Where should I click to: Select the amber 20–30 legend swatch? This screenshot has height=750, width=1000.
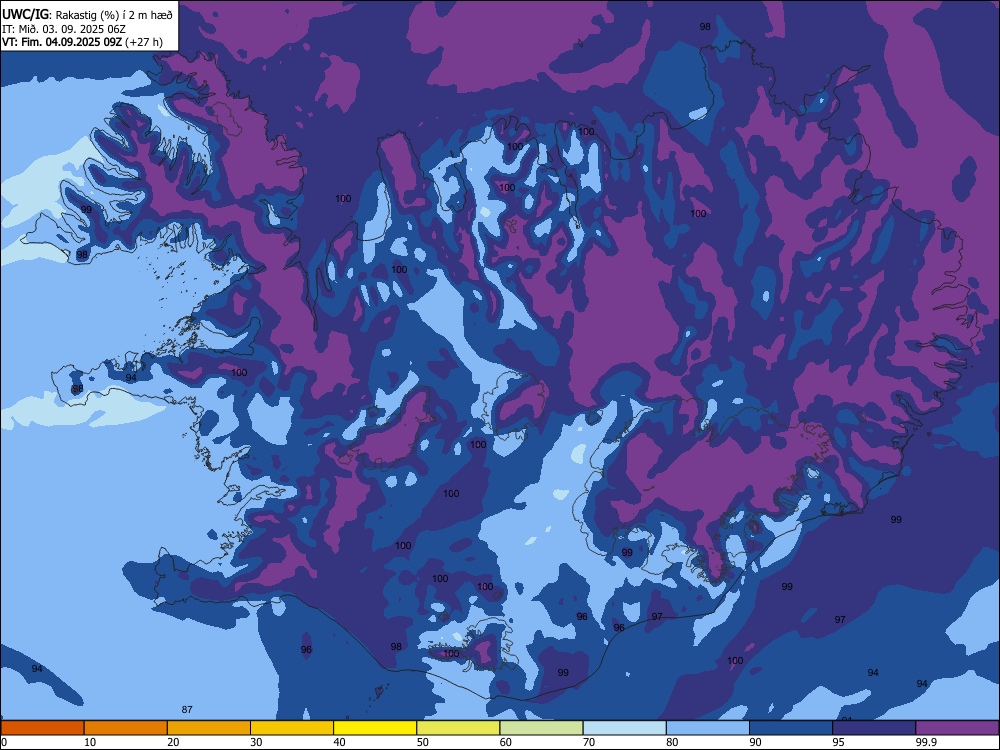(209, 728)
